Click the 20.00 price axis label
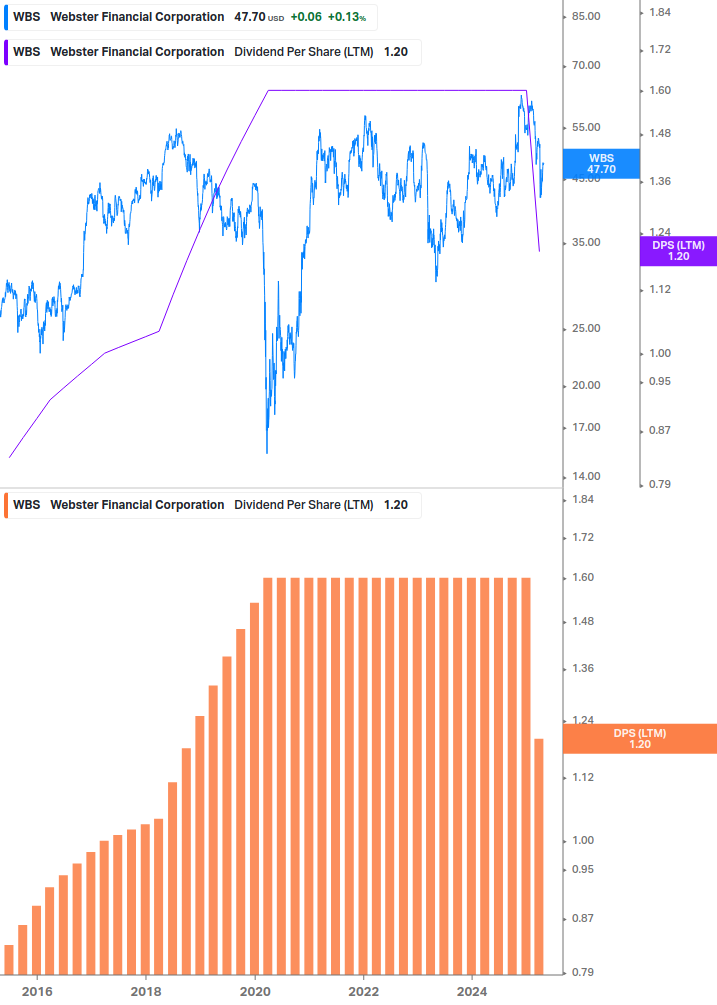This screenshot has width=717, height=1005. 586,385
